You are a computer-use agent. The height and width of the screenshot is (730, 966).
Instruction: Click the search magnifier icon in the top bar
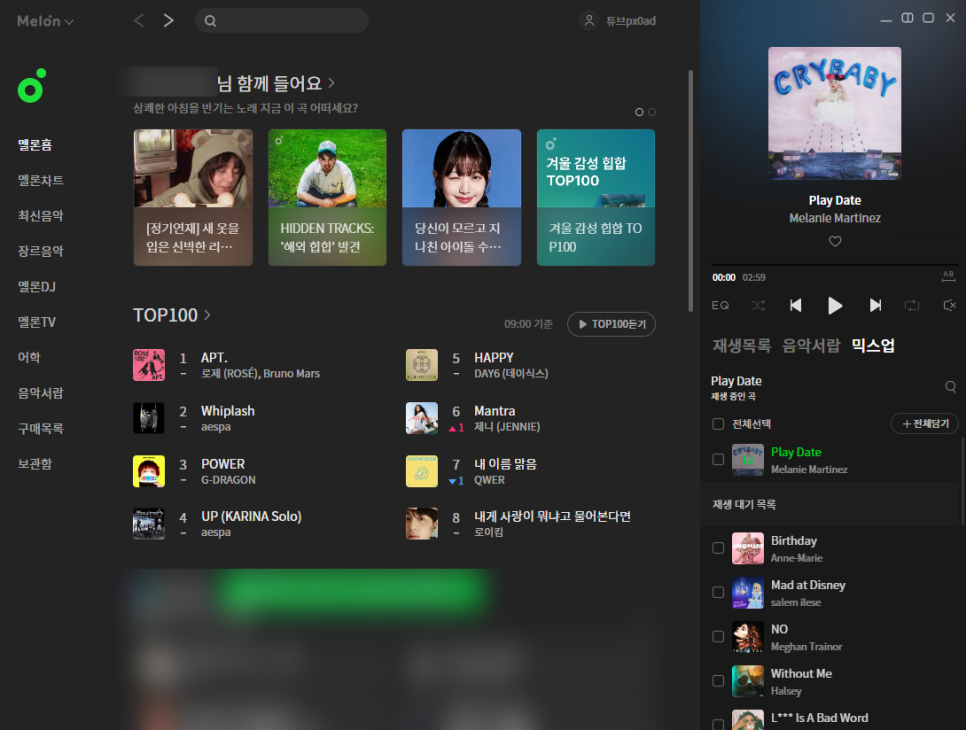(x=210, y=21)
